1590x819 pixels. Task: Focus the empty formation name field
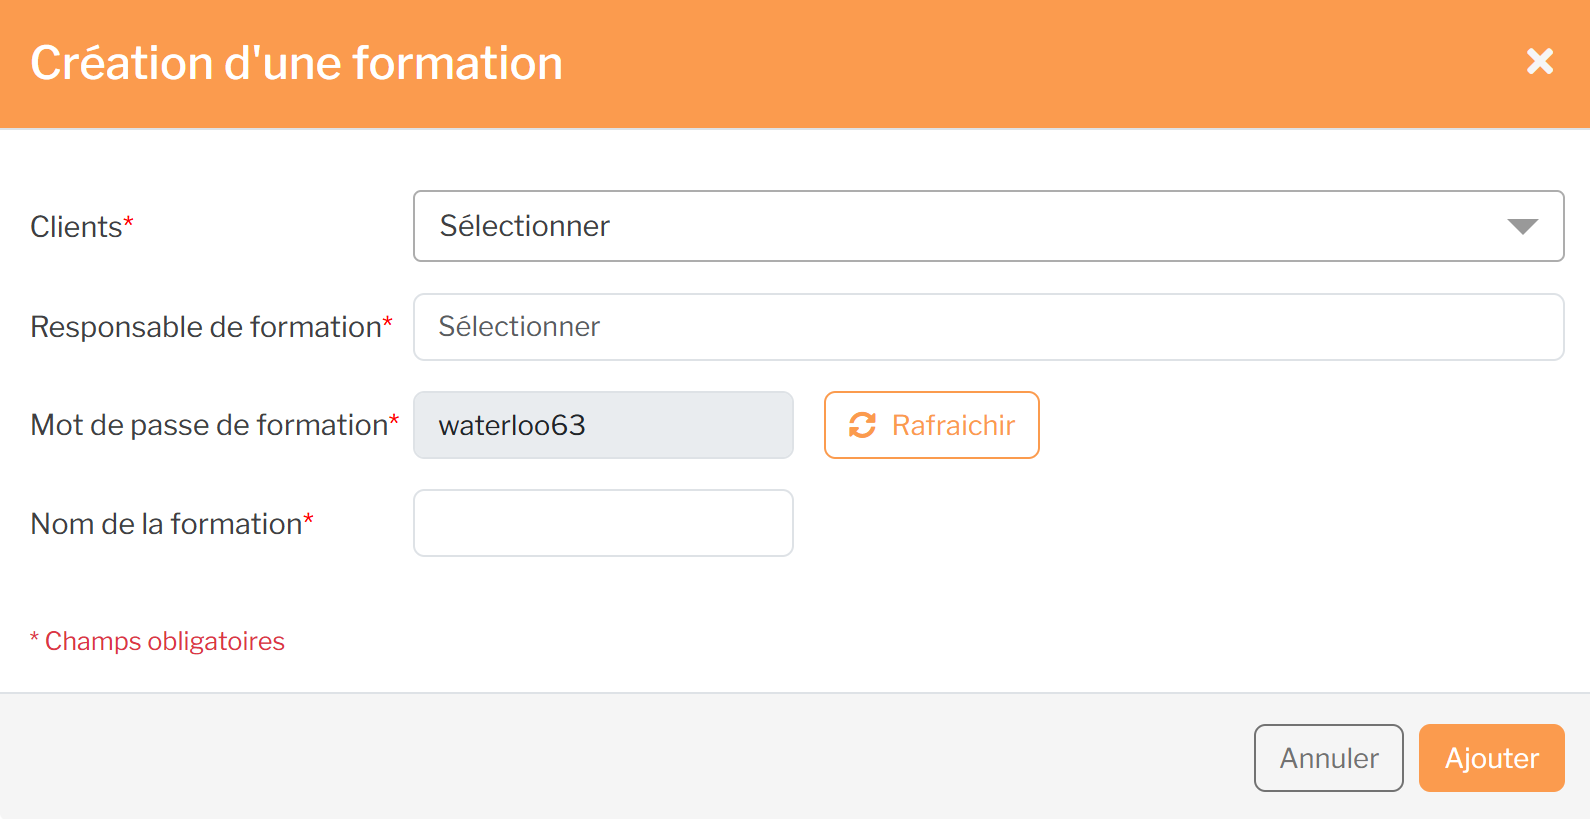pyautogui.click(x=603, y=523)
